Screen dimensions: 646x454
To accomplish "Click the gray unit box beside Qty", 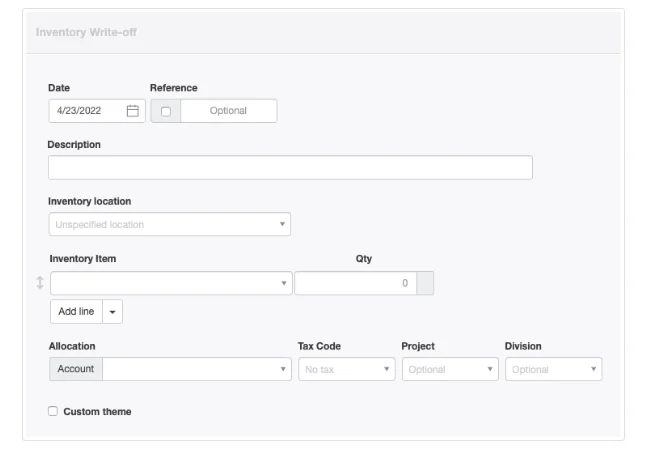I will (425, 283).
